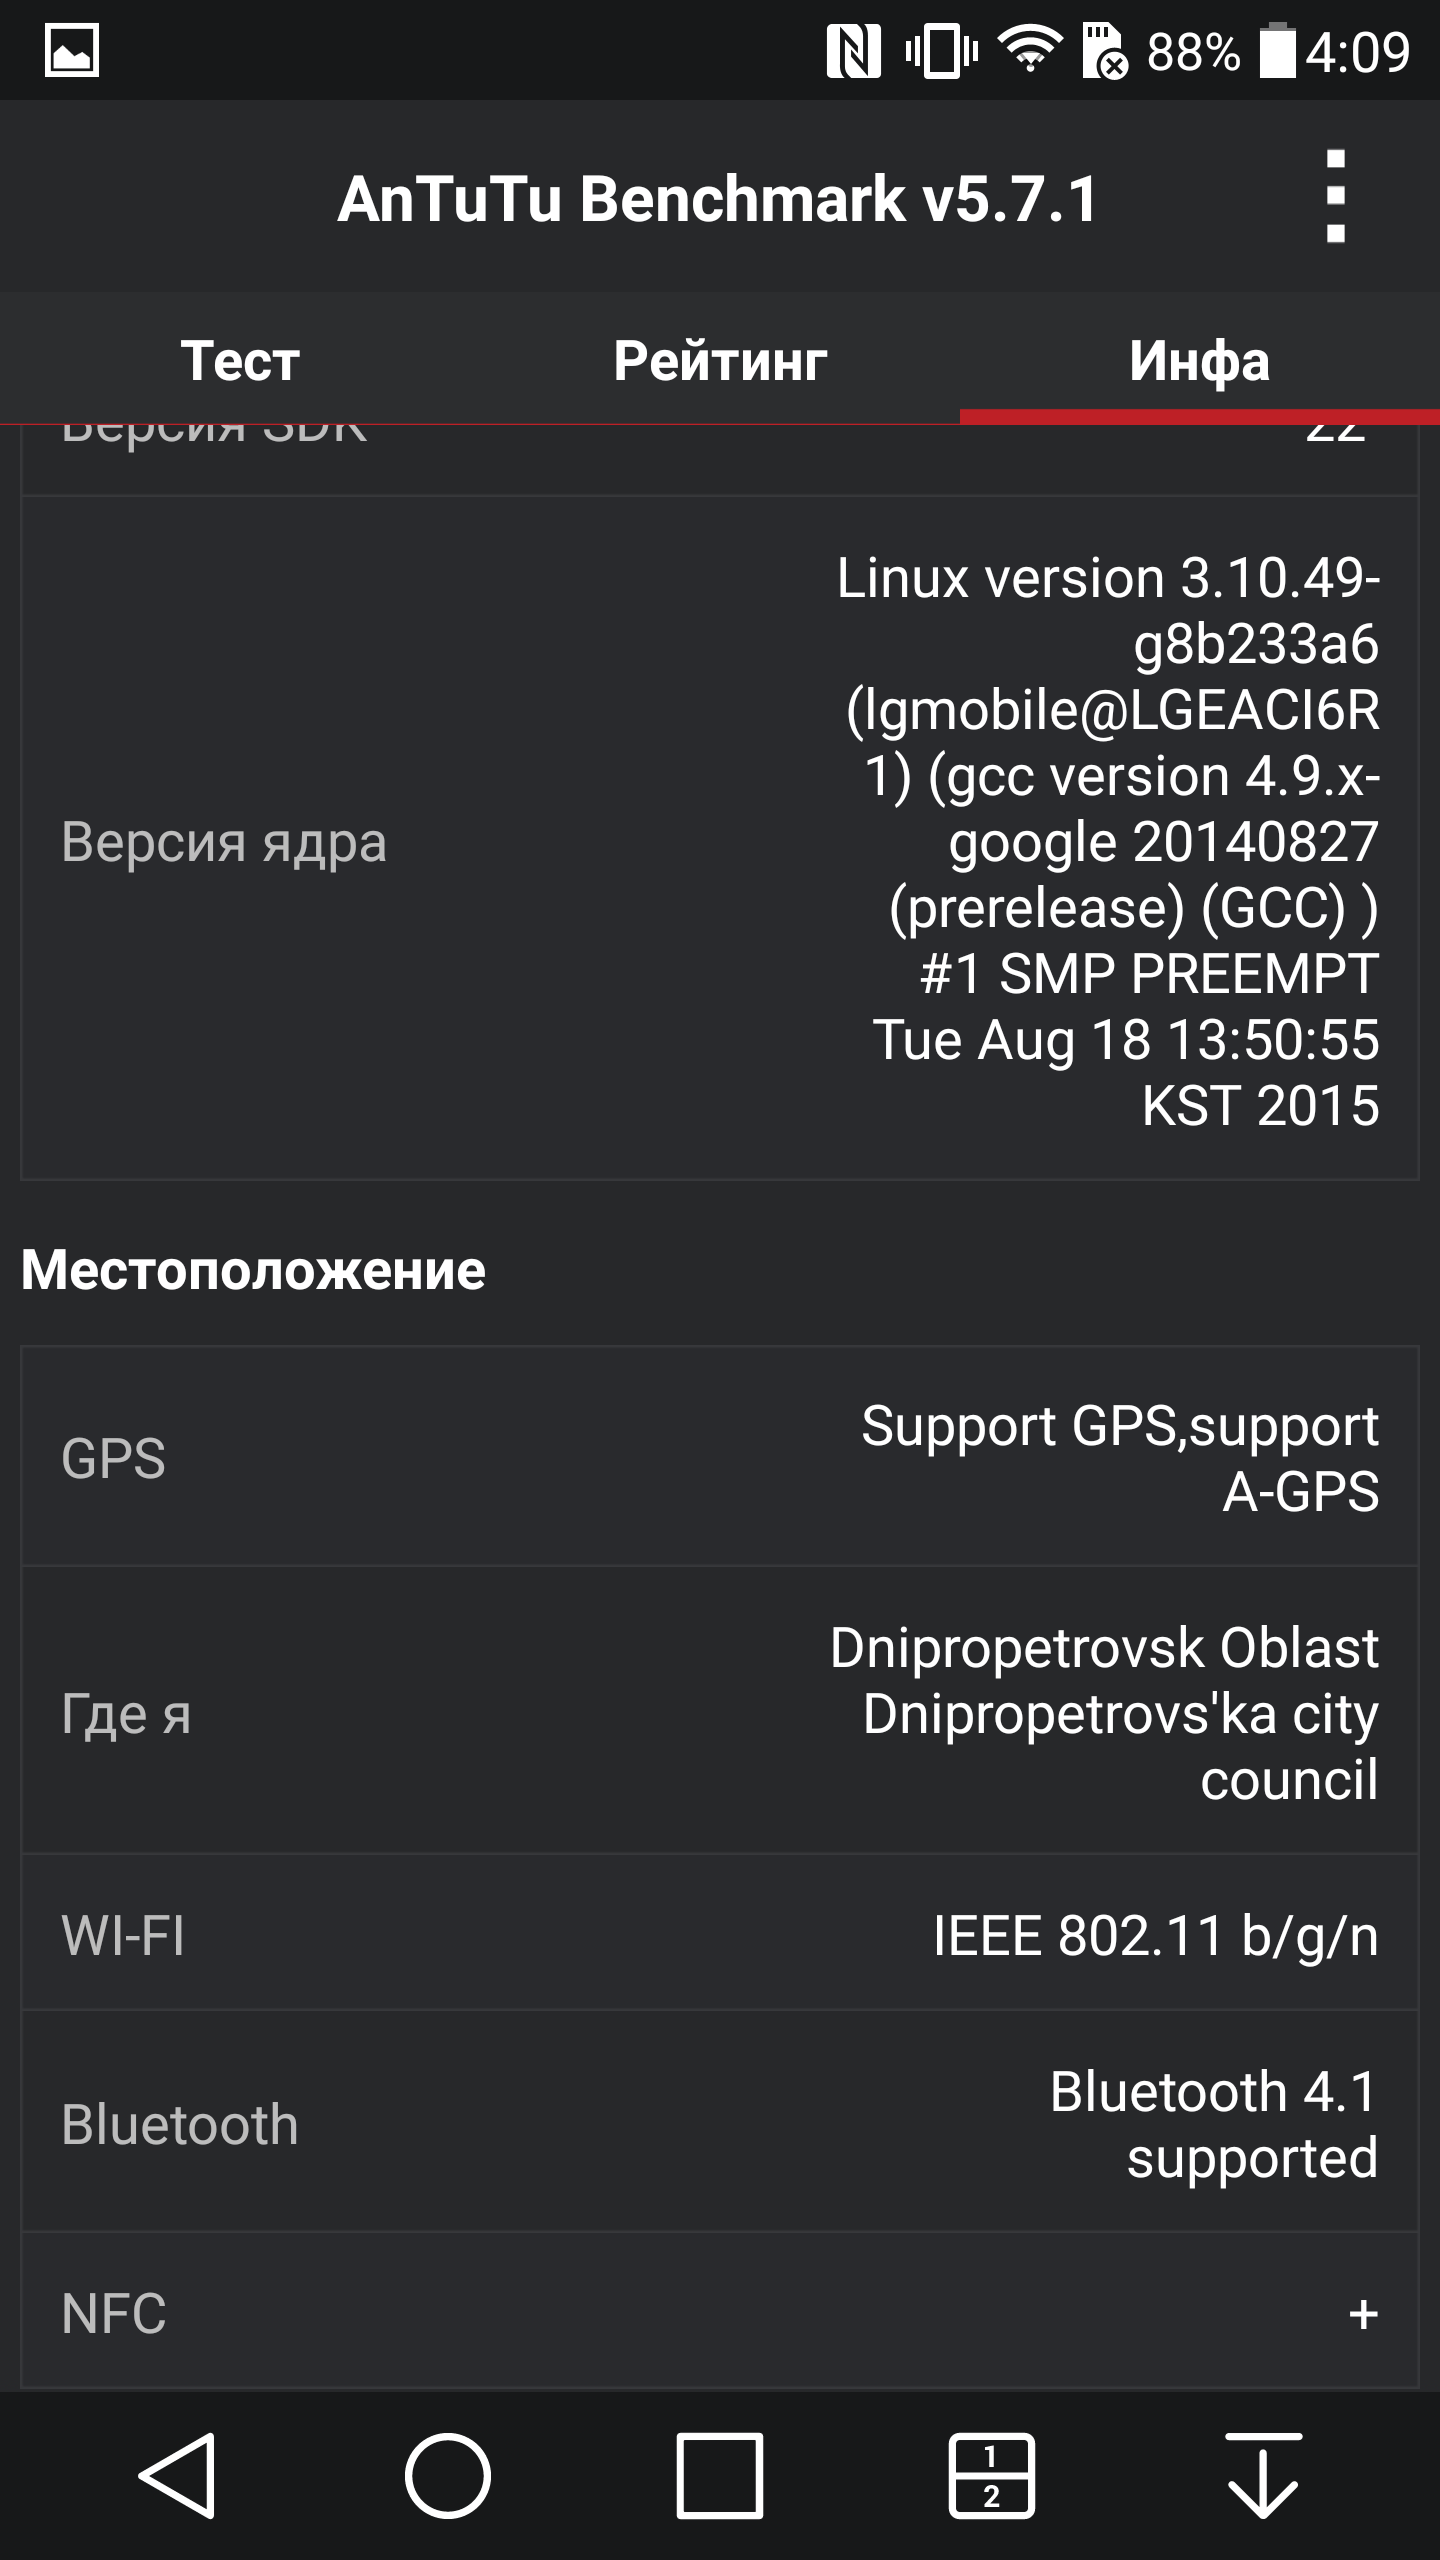Tap the Back navigation button
The height and width of the screenshot is (2560, 1440).
[178, 2475]
